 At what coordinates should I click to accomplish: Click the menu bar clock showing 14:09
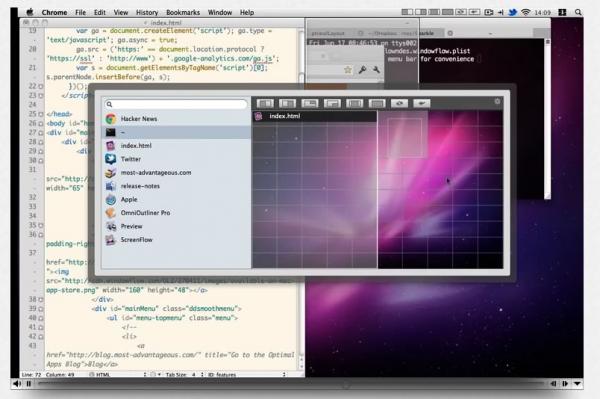(x=542, y=13)
